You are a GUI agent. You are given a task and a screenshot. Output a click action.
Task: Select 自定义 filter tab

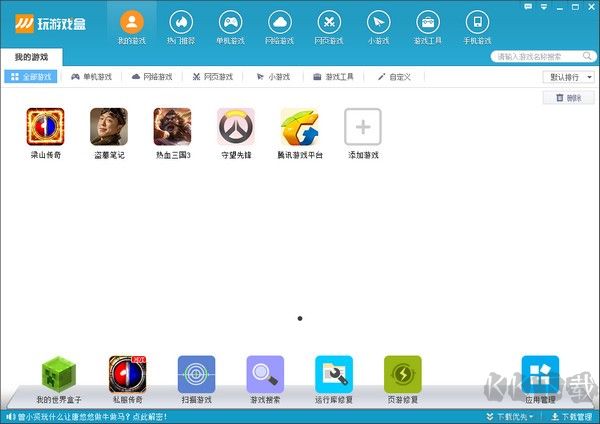[394, 77]
